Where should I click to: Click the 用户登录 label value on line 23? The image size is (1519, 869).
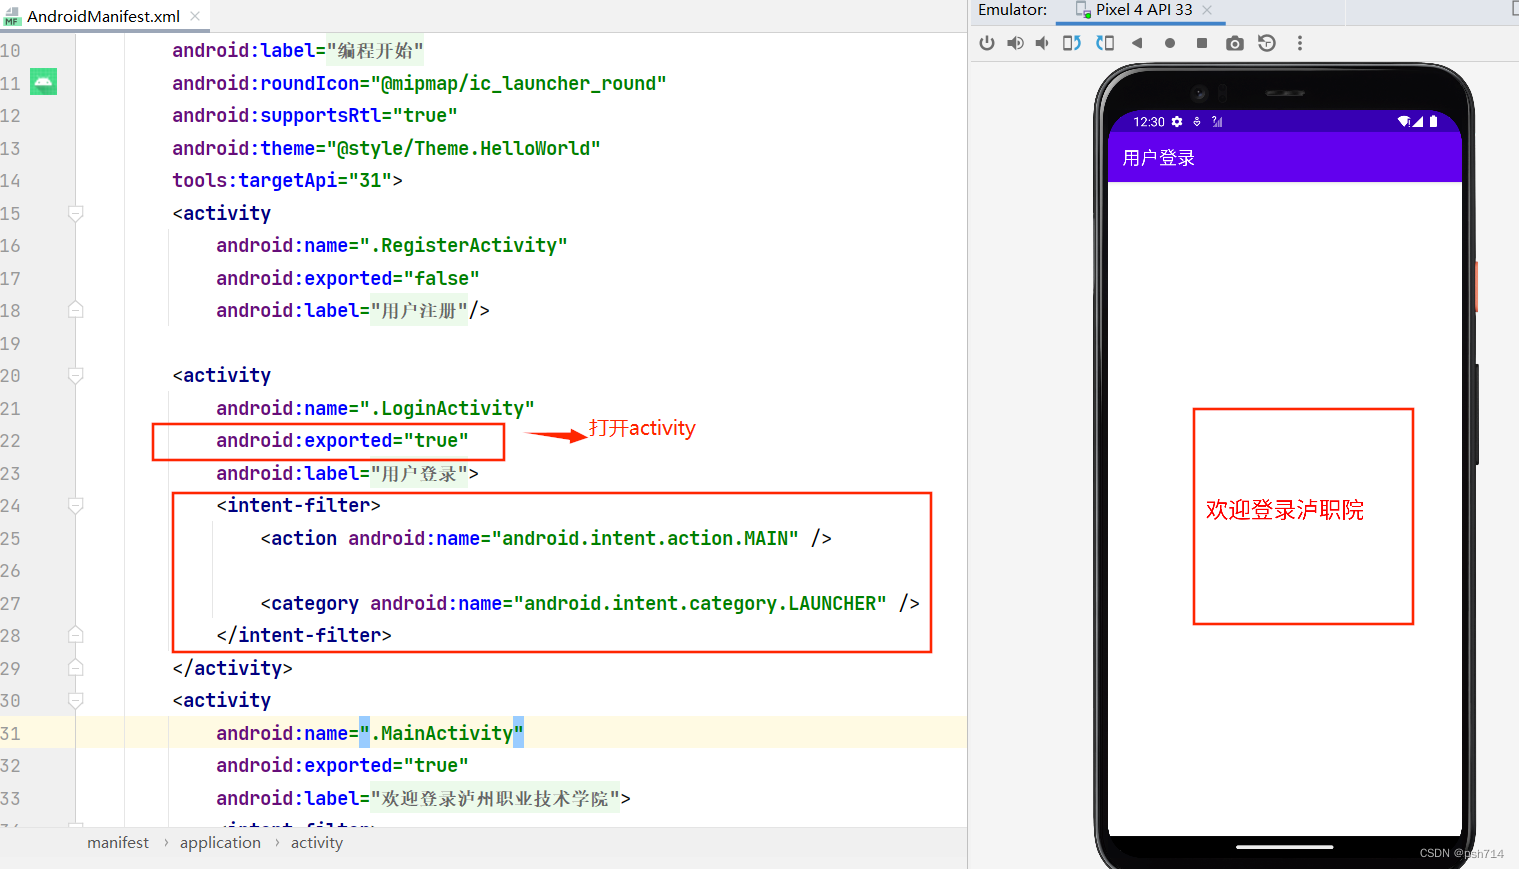point(419,473)
